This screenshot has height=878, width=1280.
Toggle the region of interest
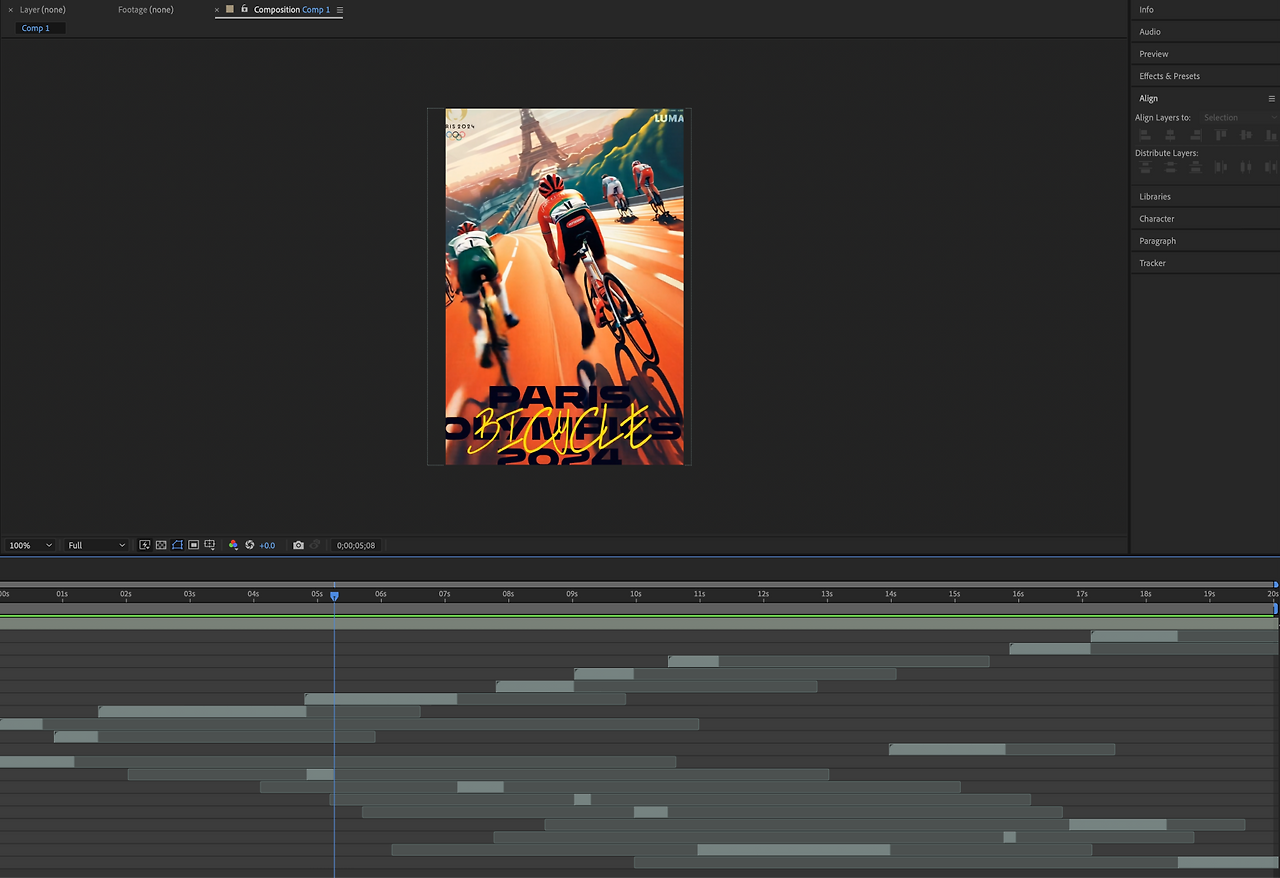[x=194, y=545]
